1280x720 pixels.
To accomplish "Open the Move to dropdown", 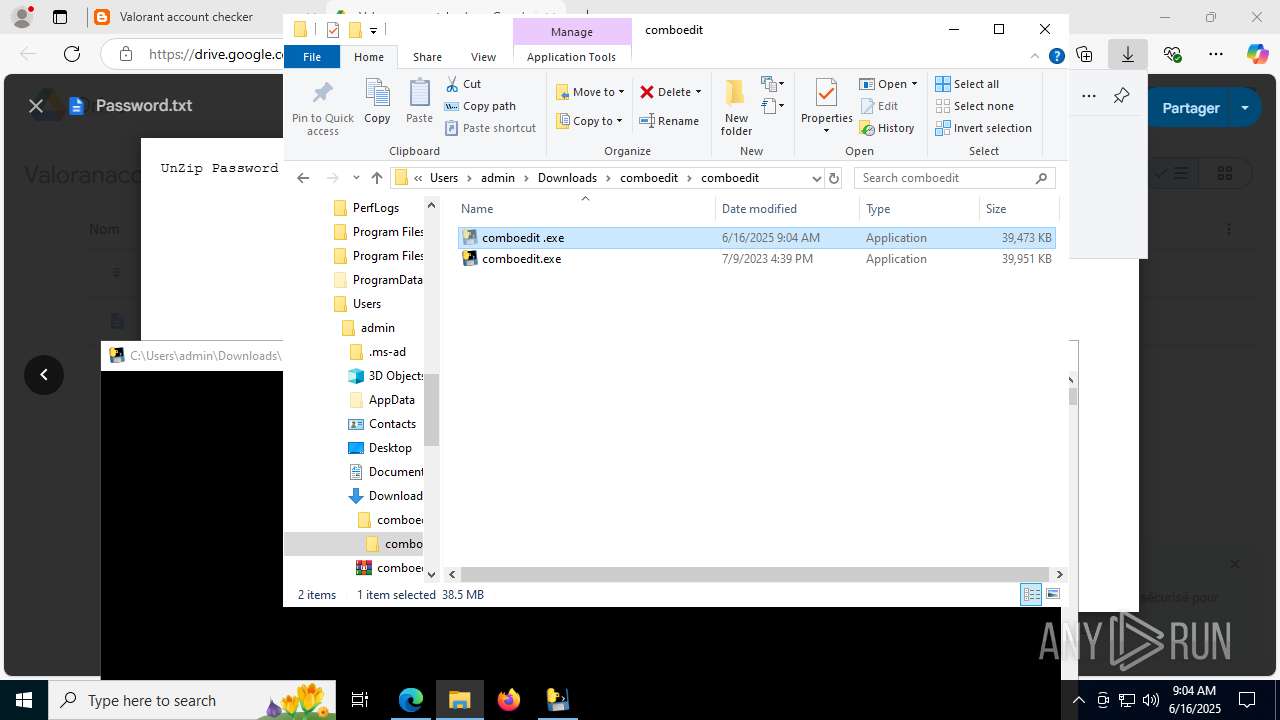I will coord(590,92).
